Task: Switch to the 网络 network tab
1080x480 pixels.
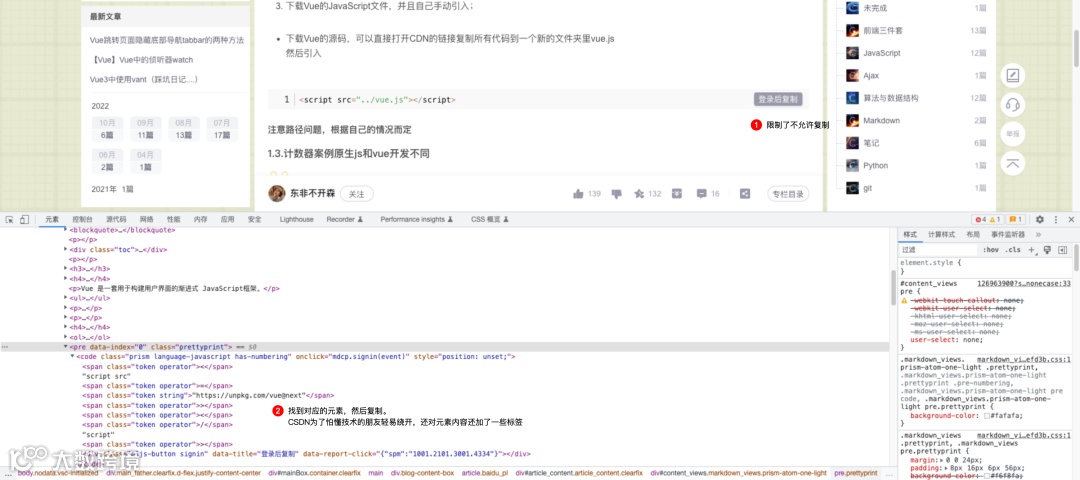Action: (x=147, y=219)
